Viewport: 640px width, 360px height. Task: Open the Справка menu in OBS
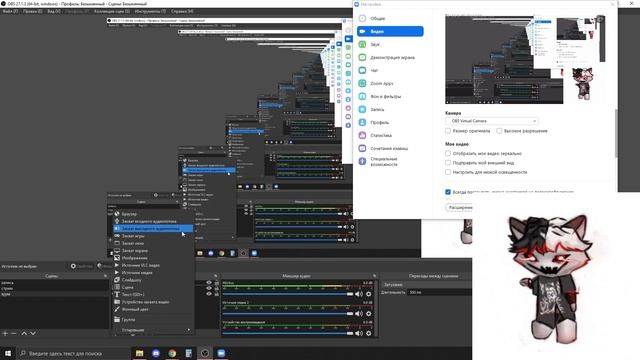click(182, 11)
